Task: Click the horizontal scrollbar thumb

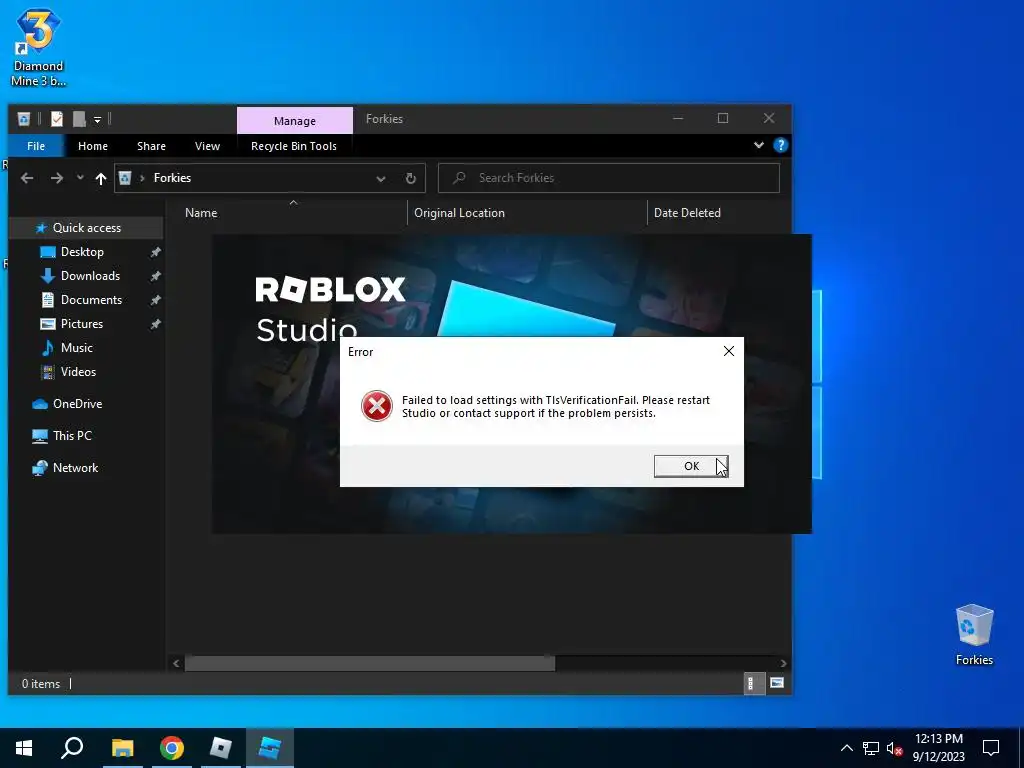Action: tap(370, 663)
